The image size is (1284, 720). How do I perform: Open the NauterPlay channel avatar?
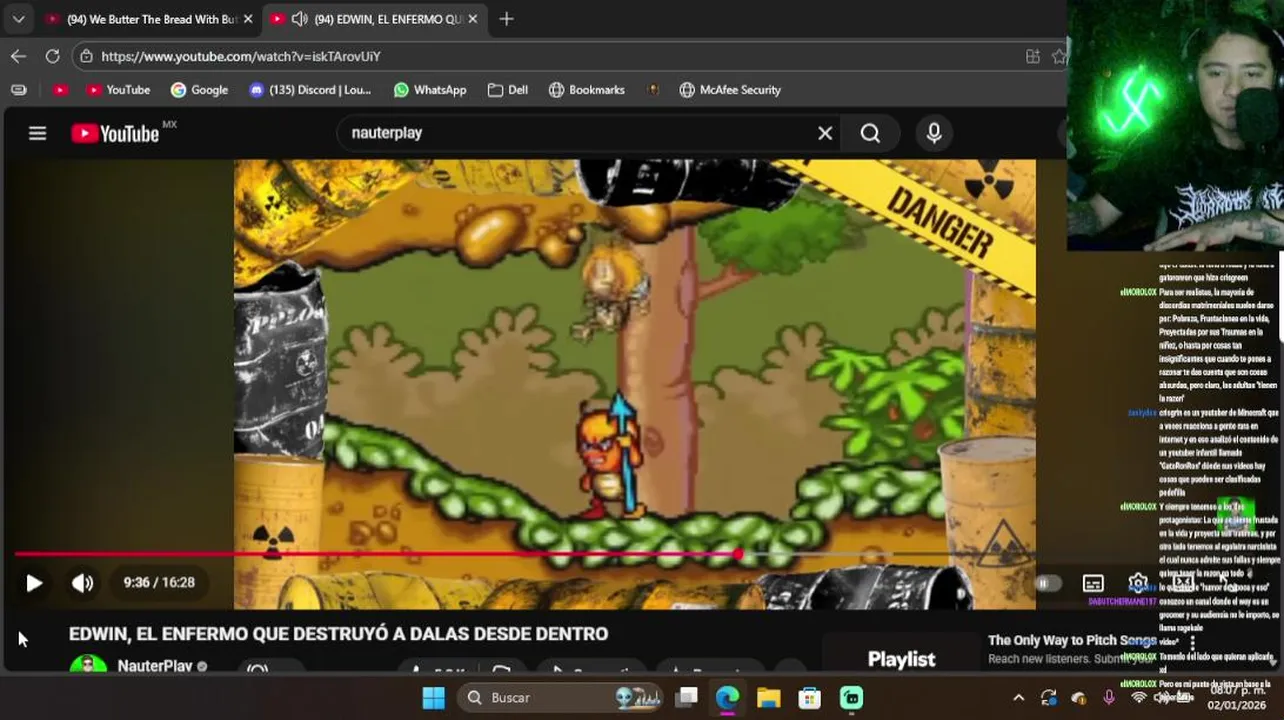click(88, 665)
